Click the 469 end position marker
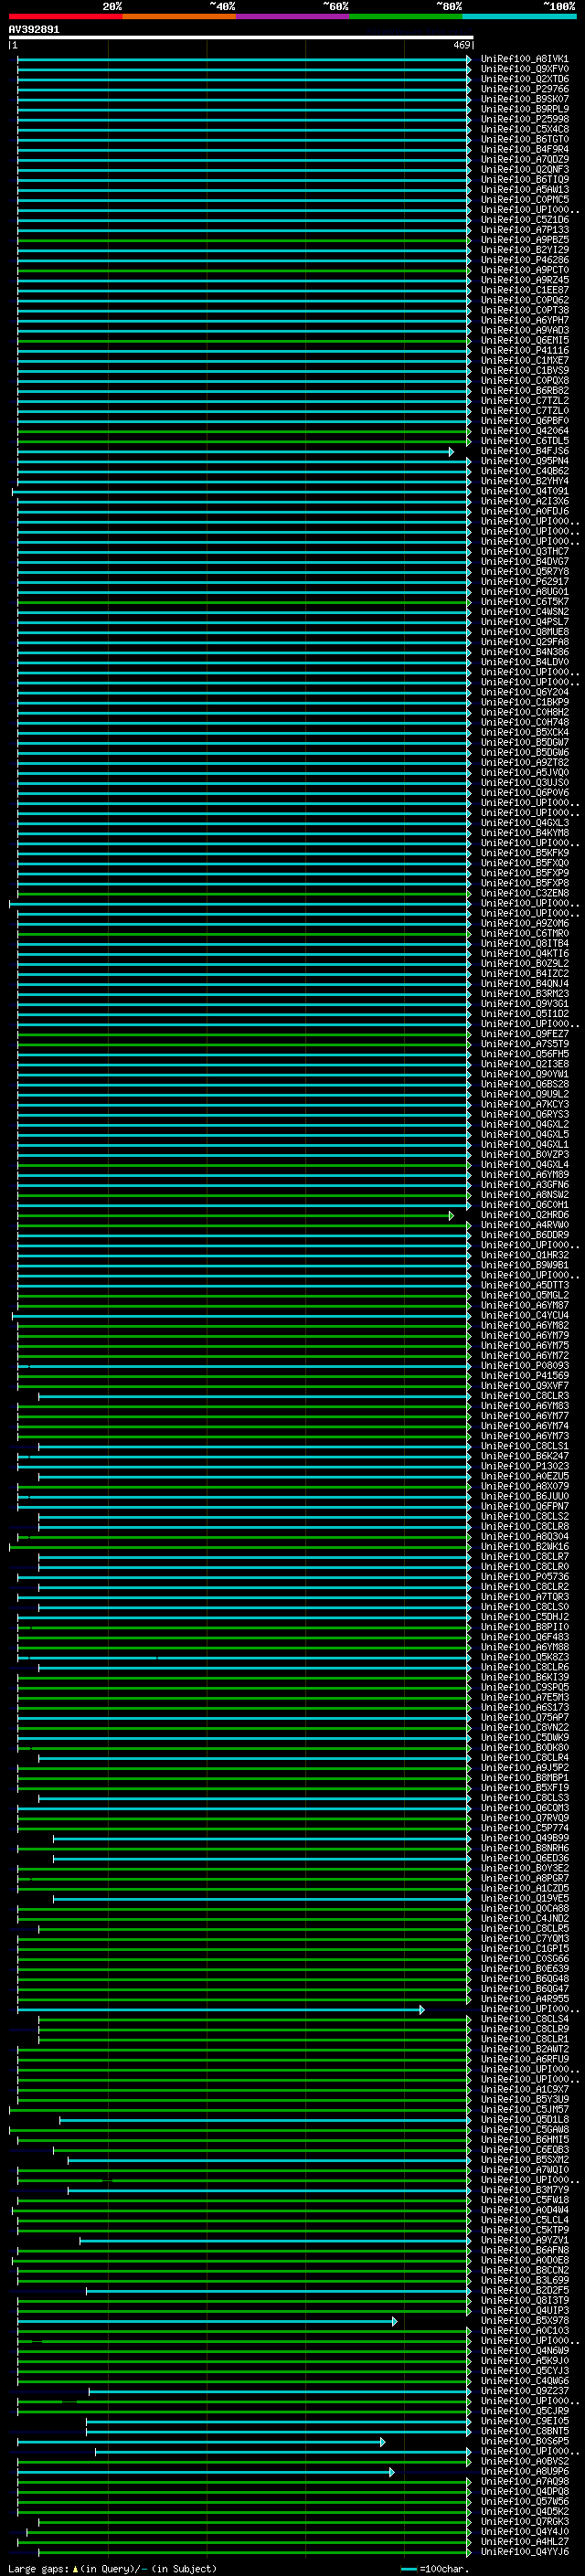The height and width of the screenshot is (2576, 585). click(462, 45)
